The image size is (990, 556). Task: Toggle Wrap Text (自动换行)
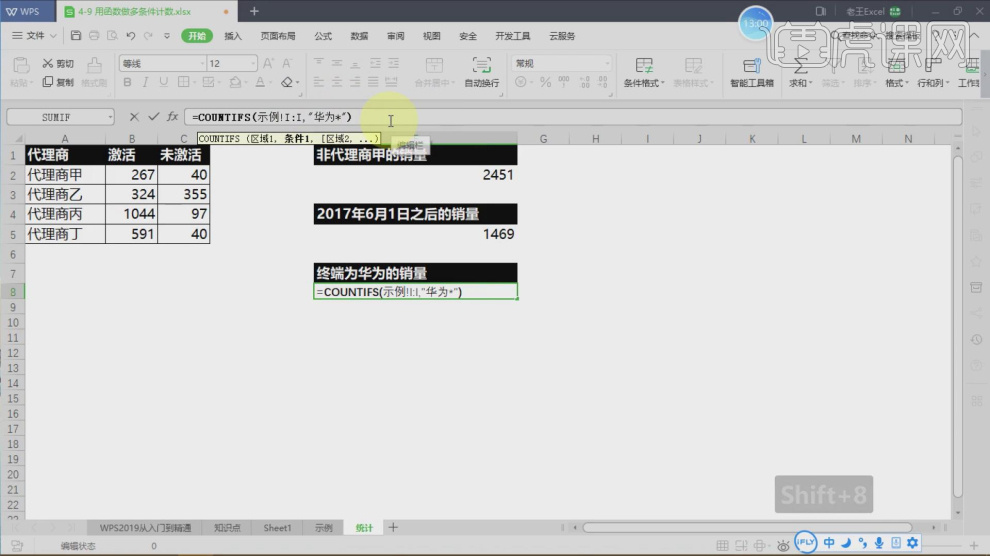tap(482, 71)
